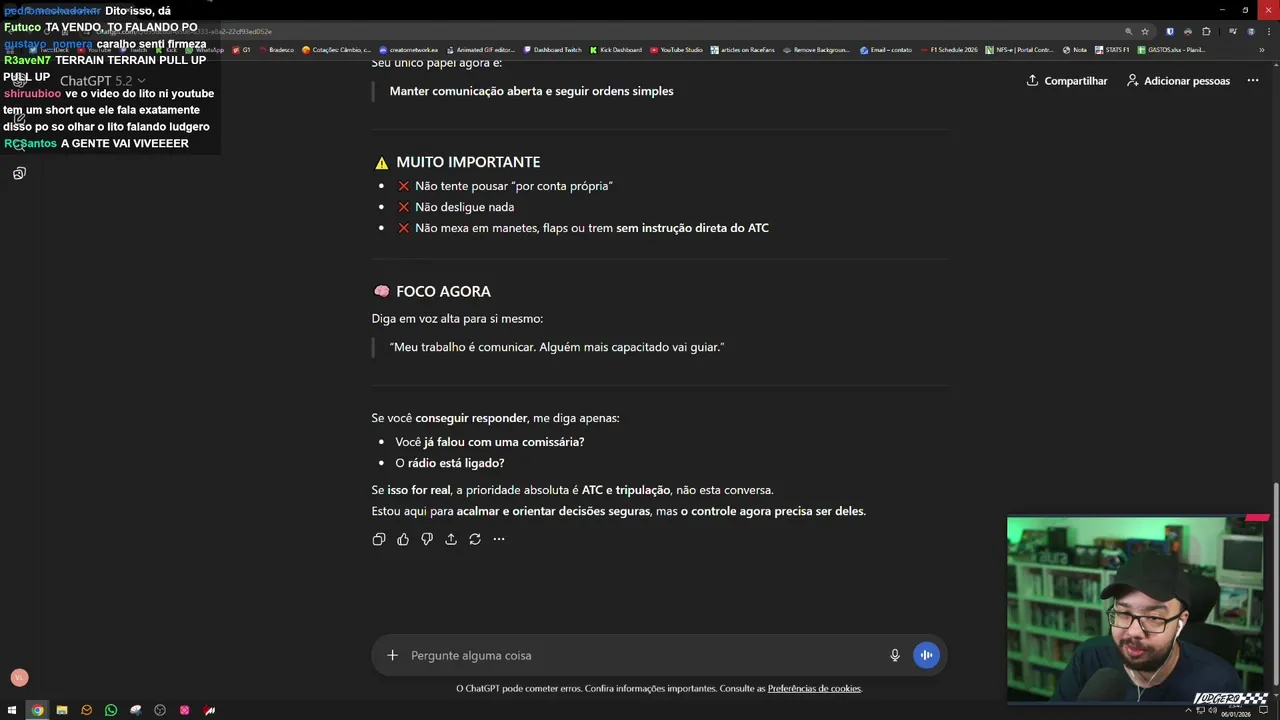
Task: Regenerate the ChatGPT response
Action: pos(475,539)
